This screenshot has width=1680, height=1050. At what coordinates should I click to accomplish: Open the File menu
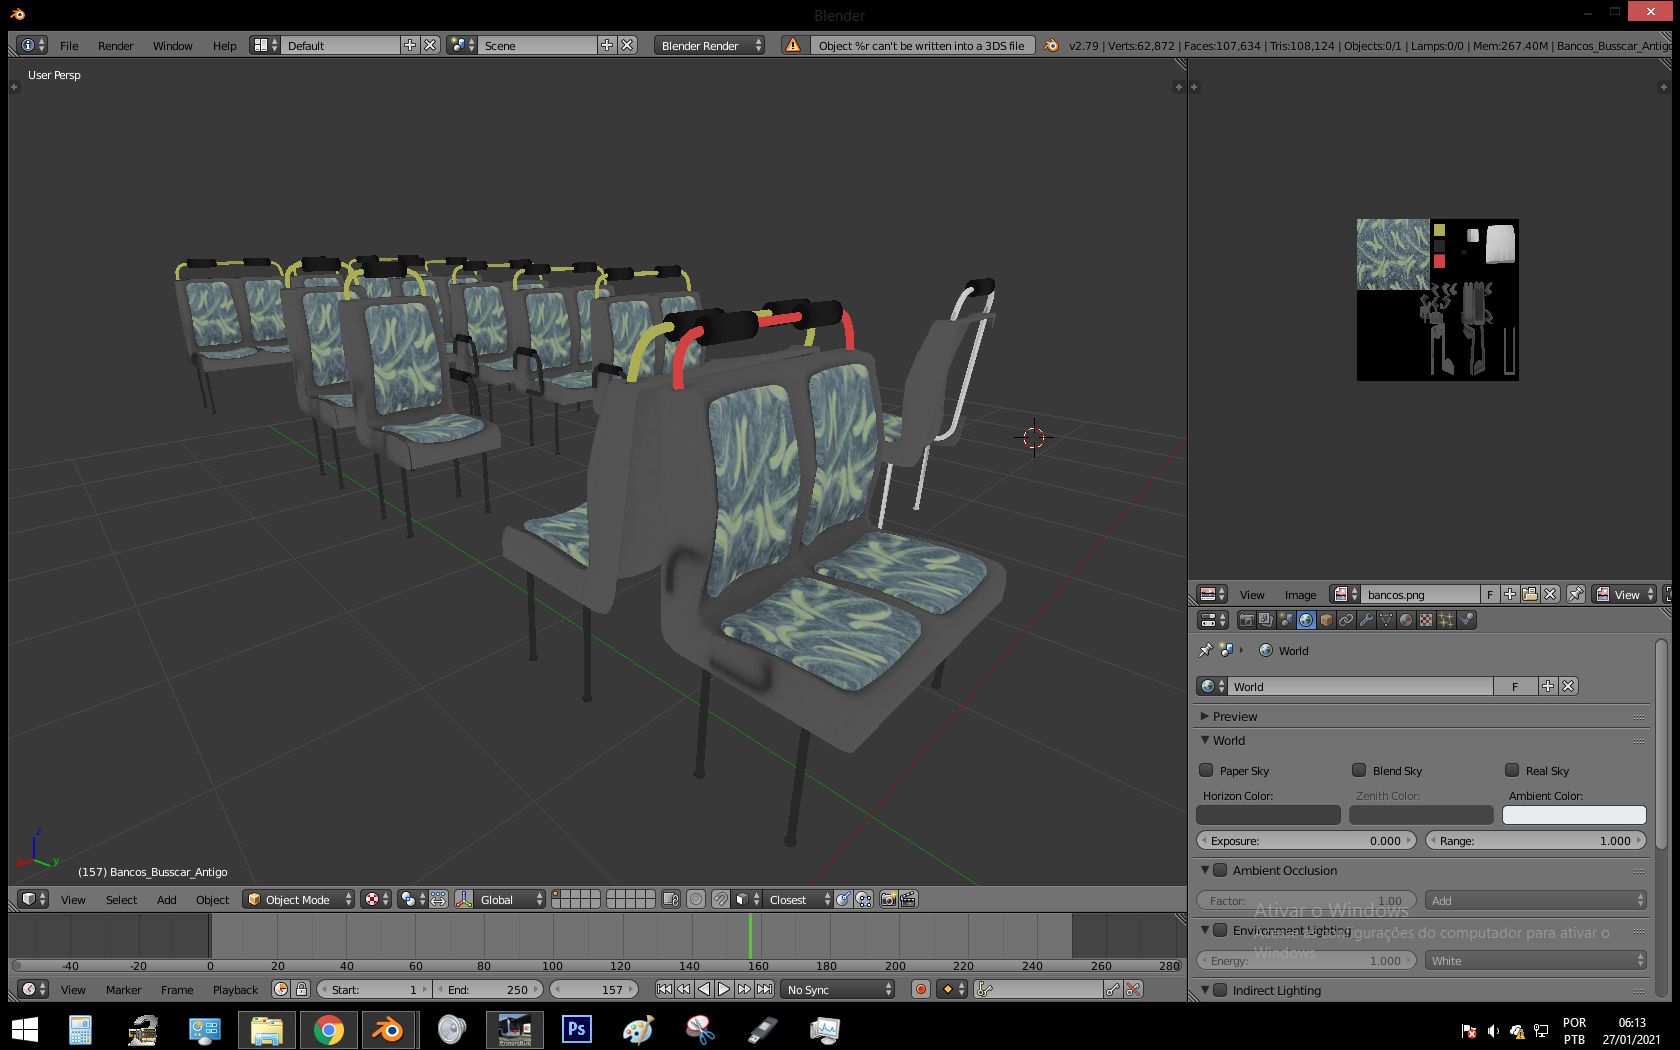(x=69, y=46)
